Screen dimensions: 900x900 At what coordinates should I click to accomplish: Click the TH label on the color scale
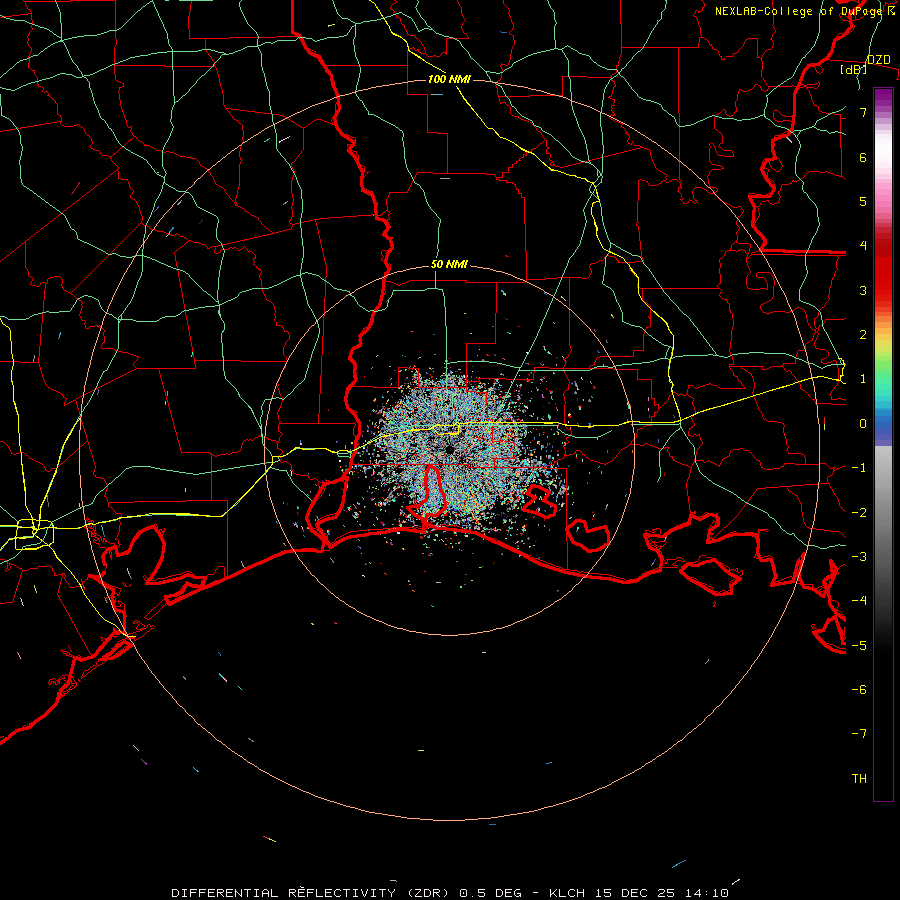(x=859, y=779)
